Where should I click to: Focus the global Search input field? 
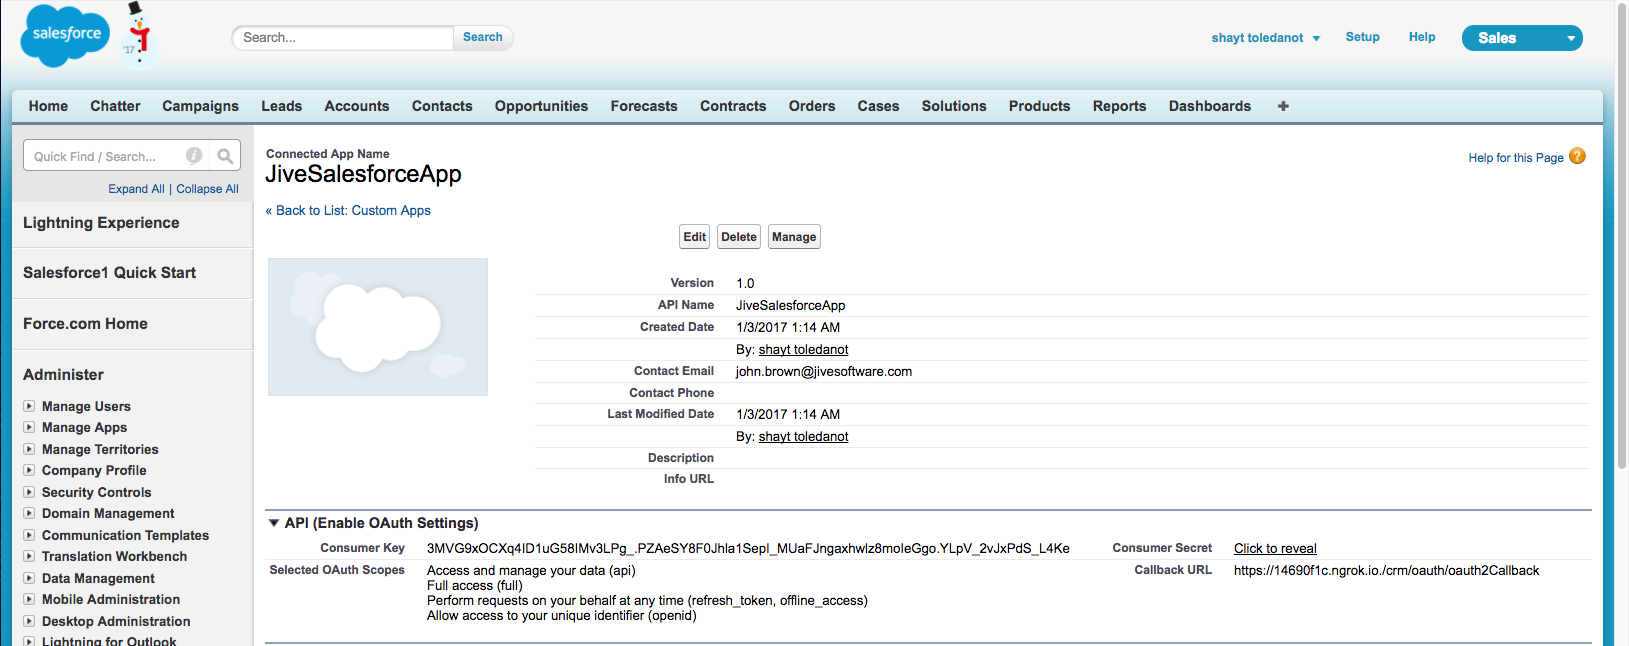pyautogui.click(x=343, y=38)
